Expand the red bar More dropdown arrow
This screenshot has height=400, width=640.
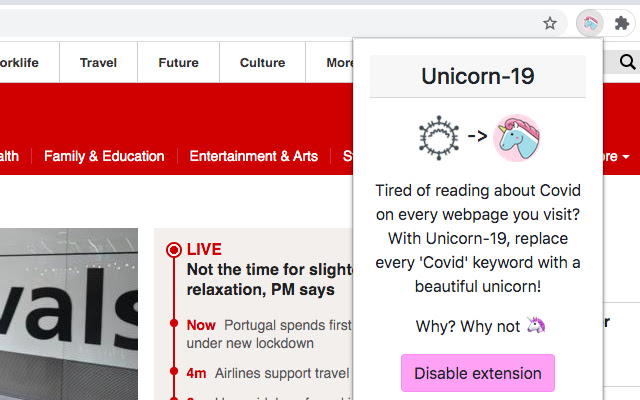626,157
